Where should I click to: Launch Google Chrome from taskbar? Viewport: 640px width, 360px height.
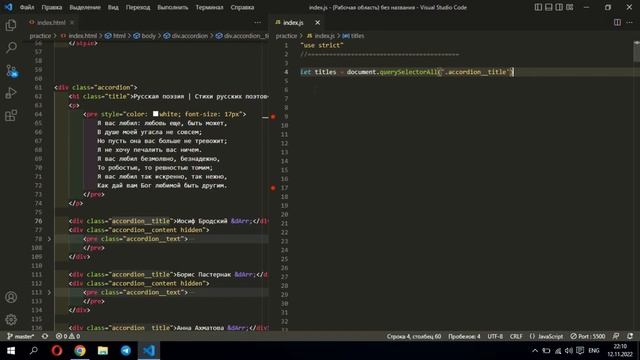(80, 350)
